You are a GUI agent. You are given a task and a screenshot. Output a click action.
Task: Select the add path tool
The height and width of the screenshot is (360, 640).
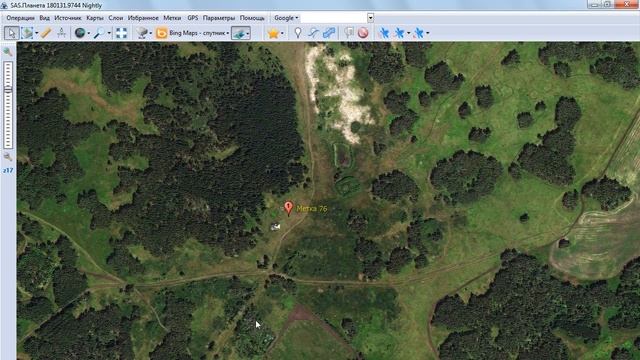313,33
